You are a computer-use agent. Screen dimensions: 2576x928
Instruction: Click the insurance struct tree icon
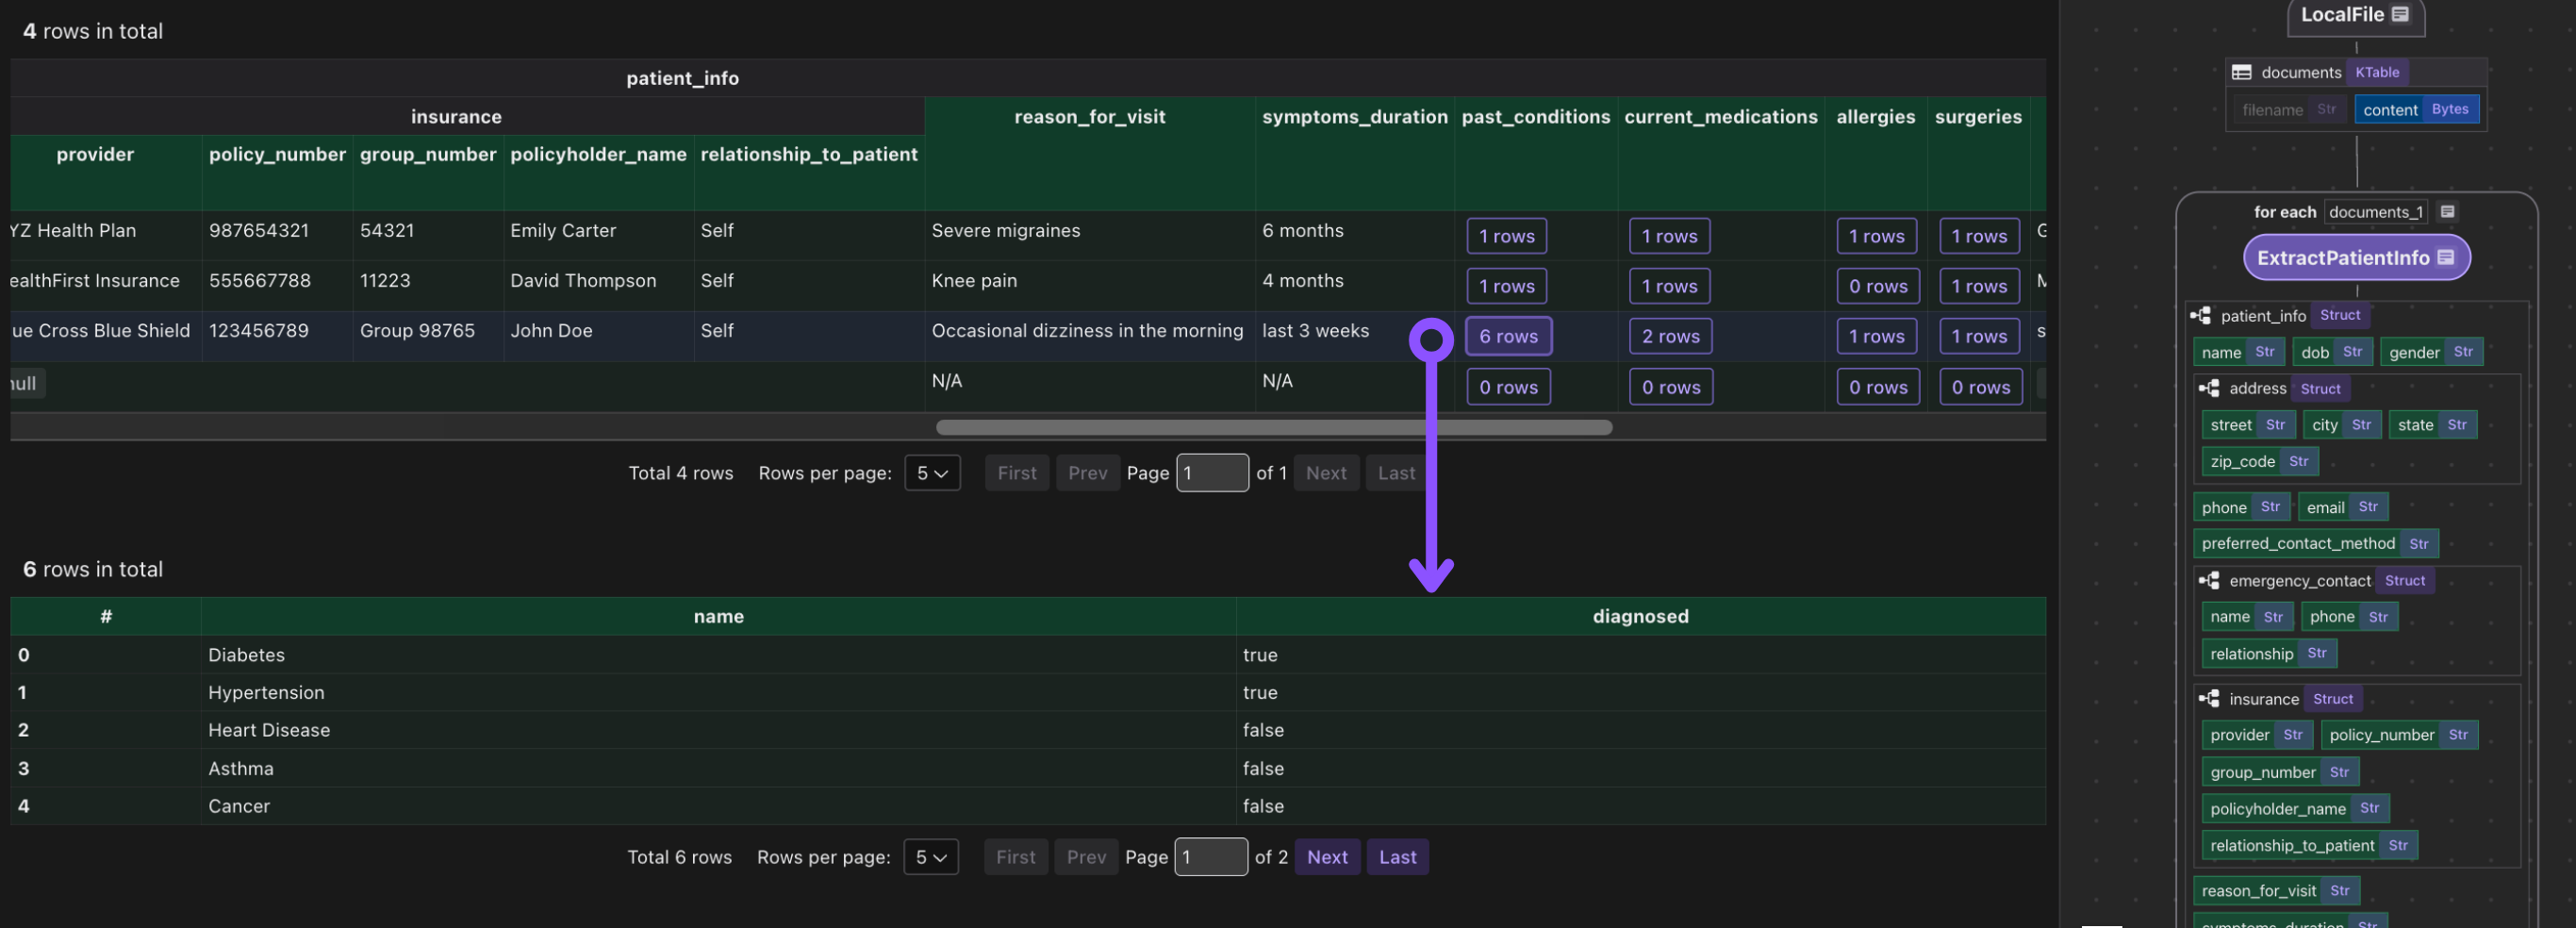[x=2209, y=698]
